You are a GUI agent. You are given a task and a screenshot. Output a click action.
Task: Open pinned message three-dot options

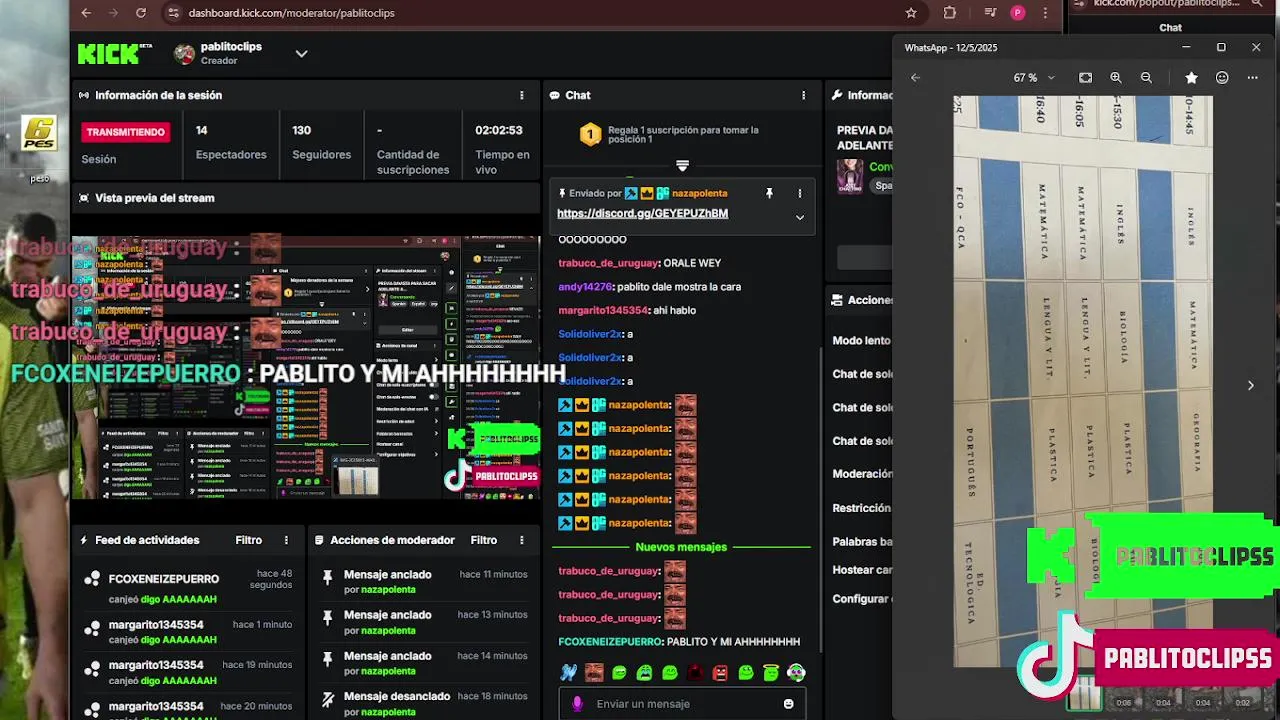(x=799, y=193)
